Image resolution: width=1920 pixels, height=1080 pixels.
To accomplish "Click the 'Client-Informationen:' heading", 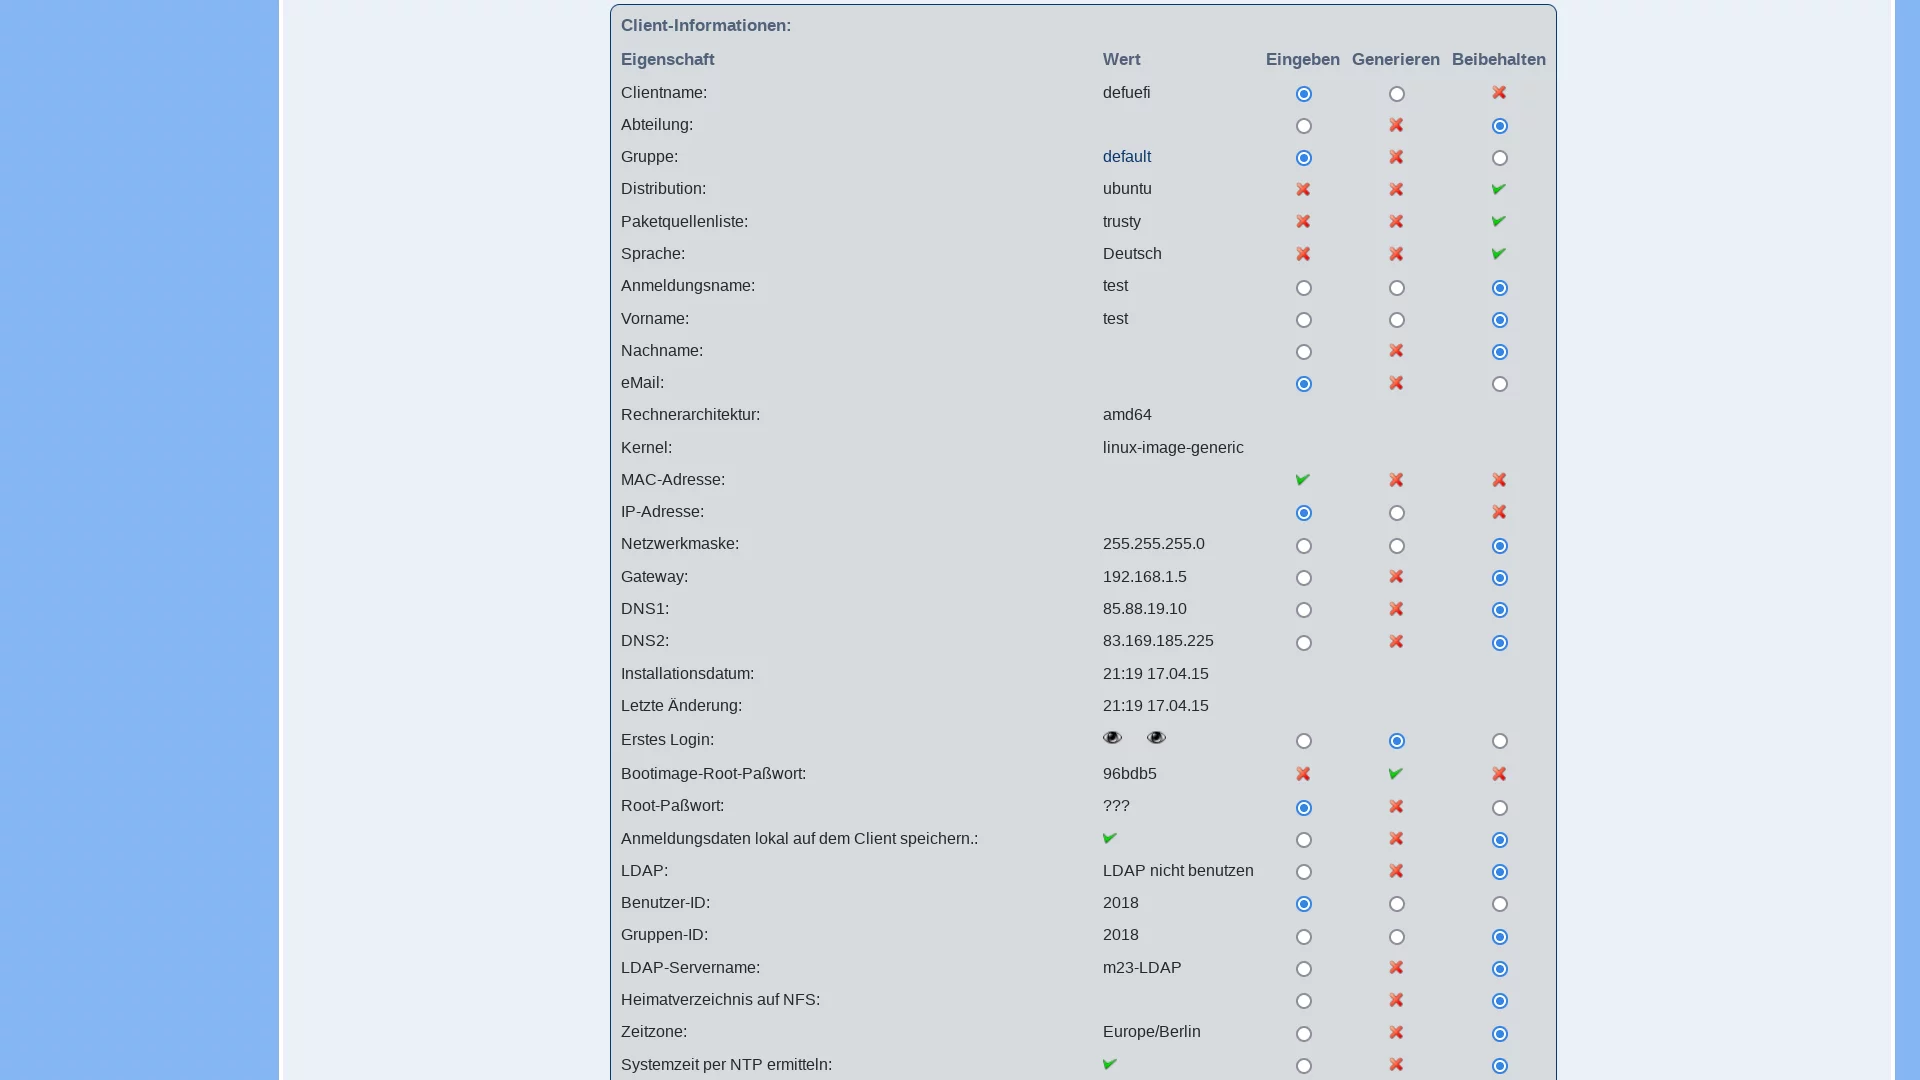I will pos(705,26).
